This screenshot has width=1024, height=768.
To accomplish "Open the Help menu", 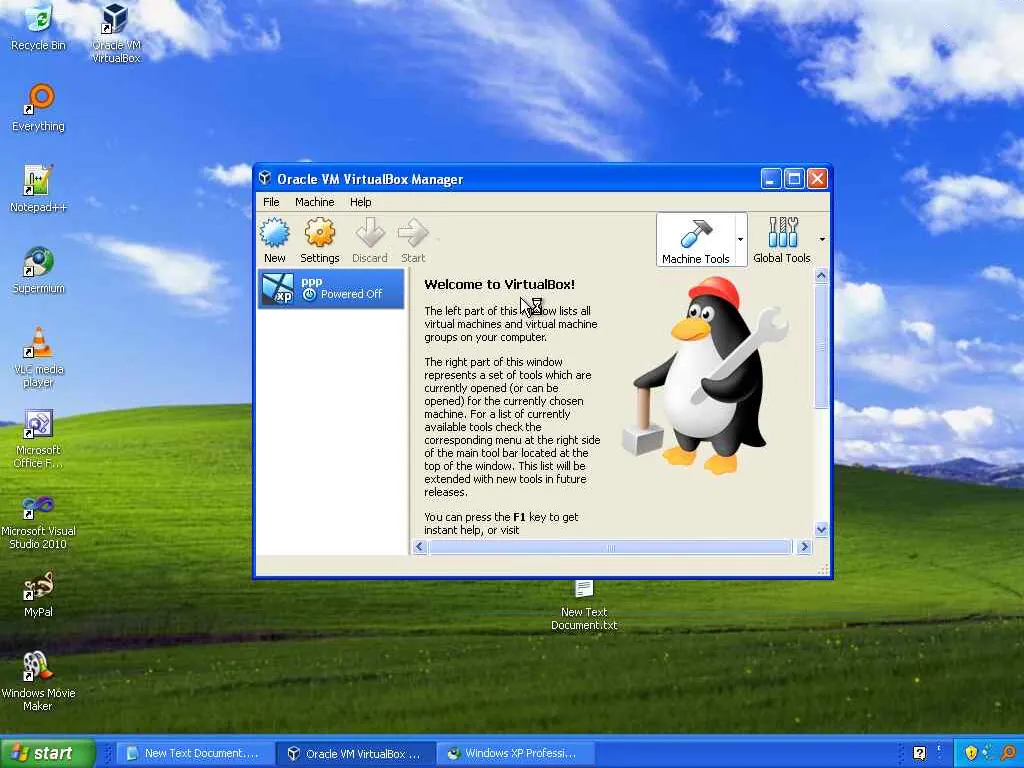I will tap(360, 202).
